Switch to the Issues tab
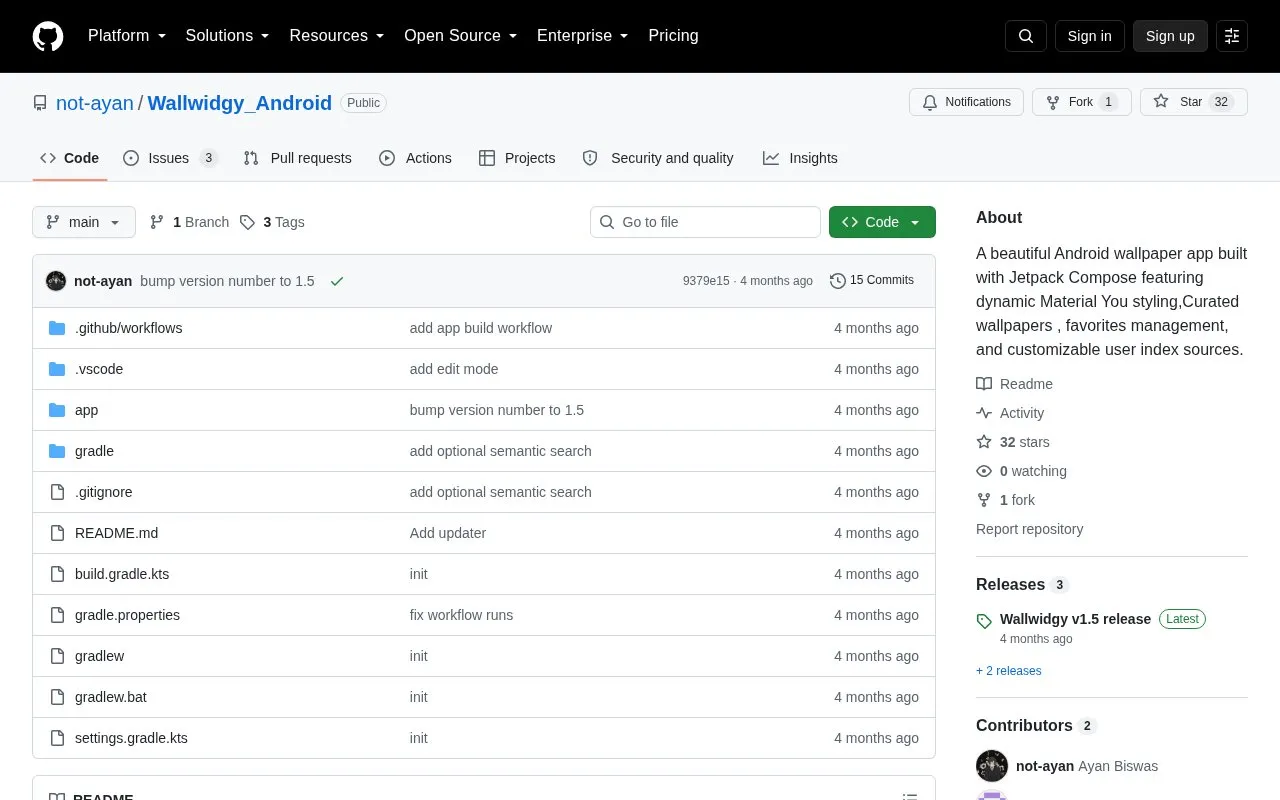Viewport: 1280px width, 800px height. click(x=170, y=158)
